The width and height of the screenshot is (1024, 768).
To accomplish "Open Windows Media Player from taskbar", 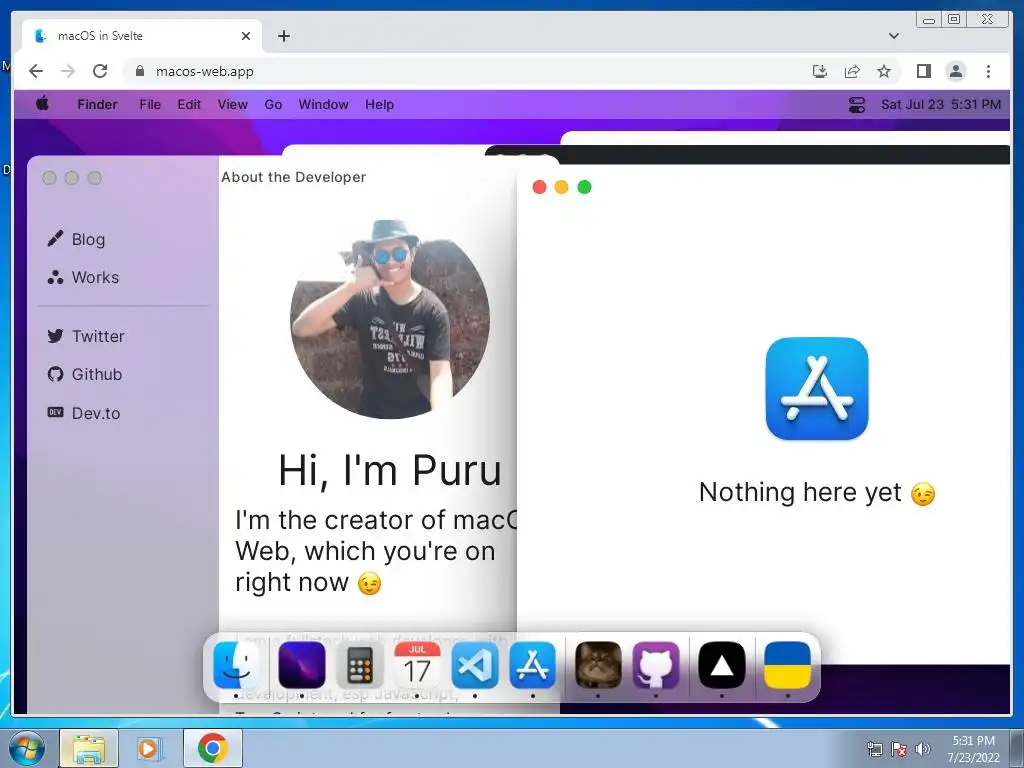I will (149, 748).
